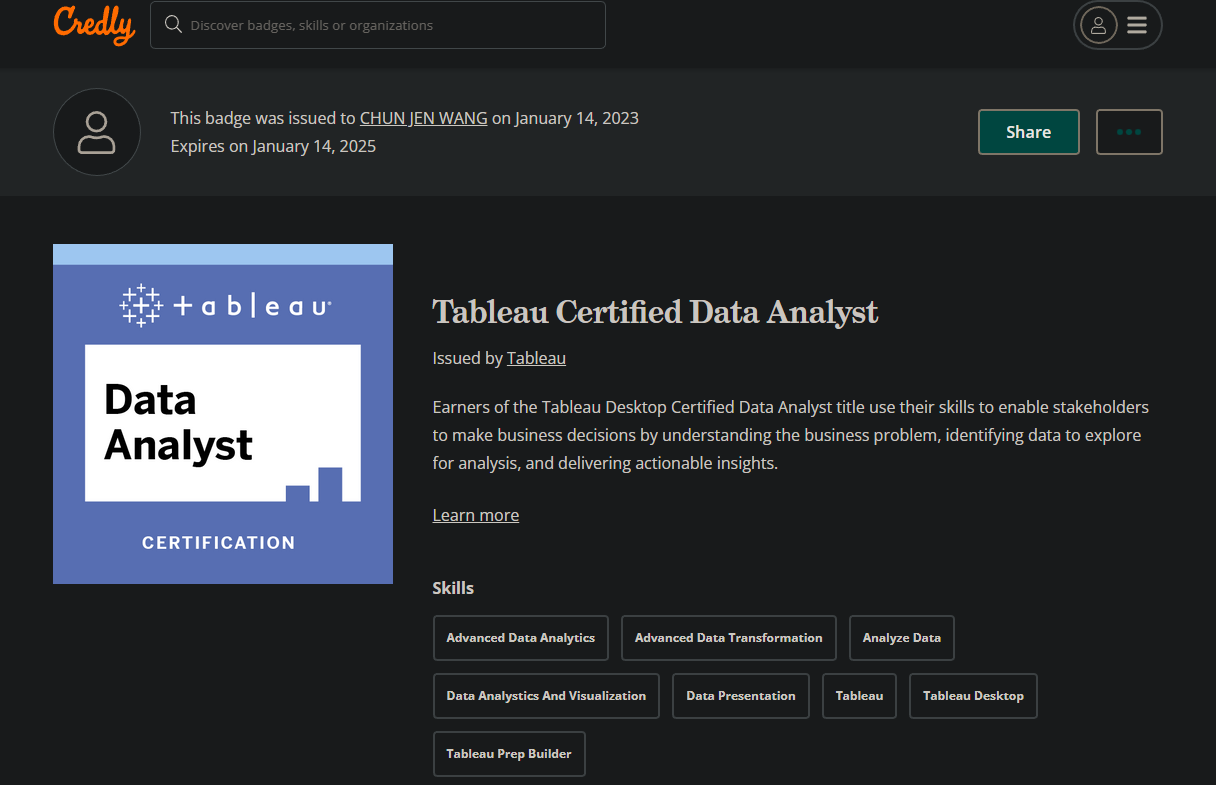Select the Tableau Prep Builder skill tag

(x=509, y=754)
